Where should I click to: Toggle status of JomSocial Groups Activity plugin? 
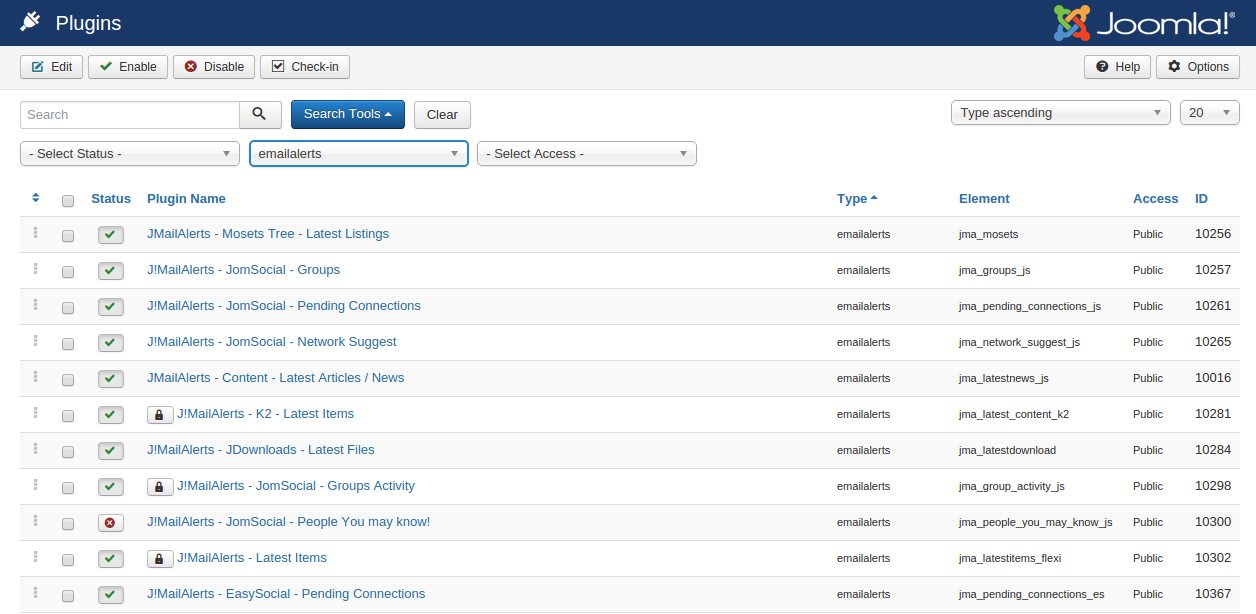pos(111,487)
